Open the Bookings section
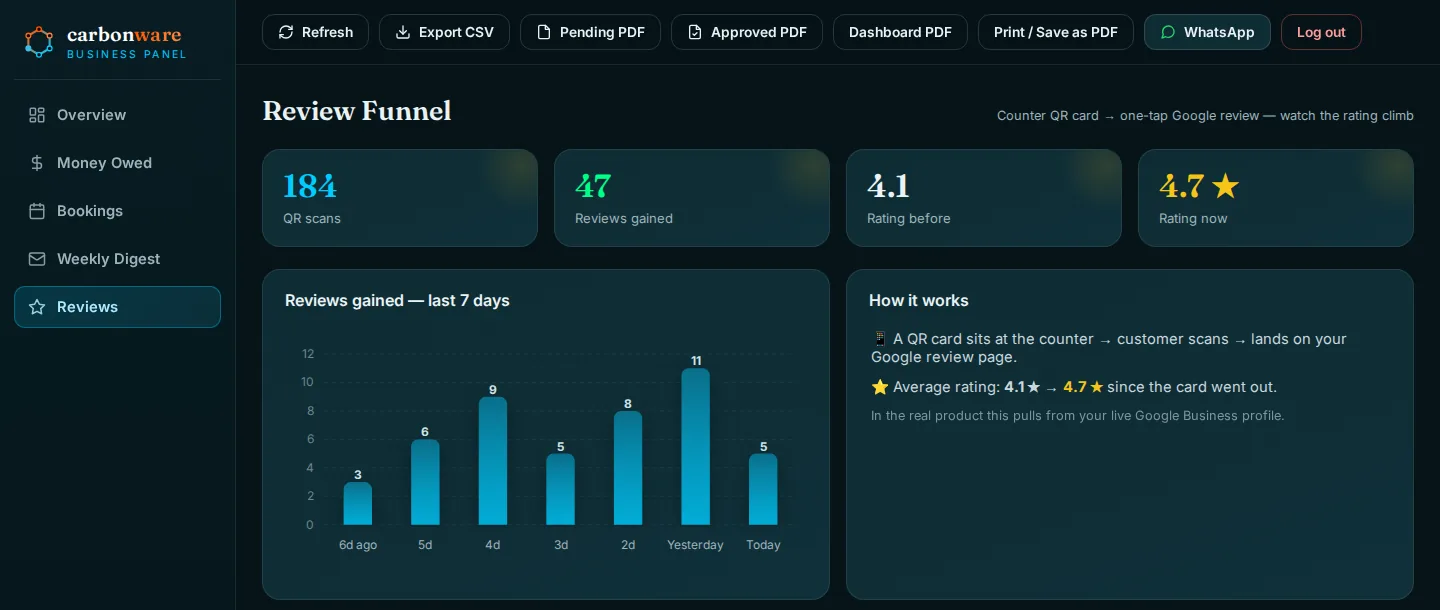The width and height of the screenshot is (1440, 610). (x=117, y=211)
